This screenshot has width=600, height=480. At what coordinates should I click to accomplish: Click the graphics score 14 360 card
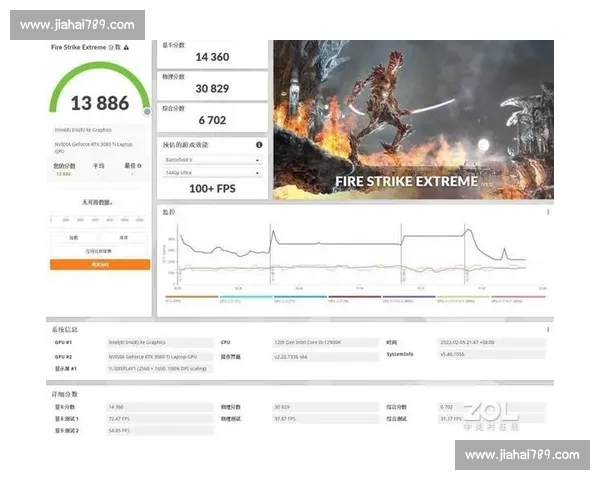[212, 52]
